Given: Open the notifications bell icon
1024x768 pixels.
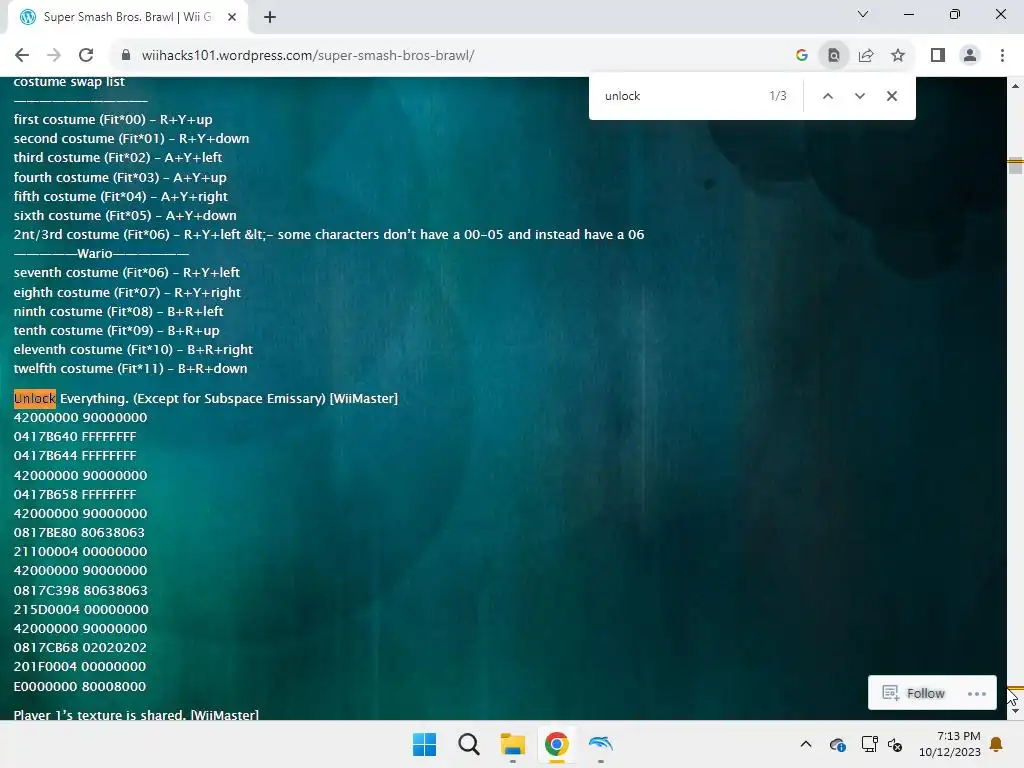Looking at the screenshot, I should pyautogui.click(x=996, y=744).
